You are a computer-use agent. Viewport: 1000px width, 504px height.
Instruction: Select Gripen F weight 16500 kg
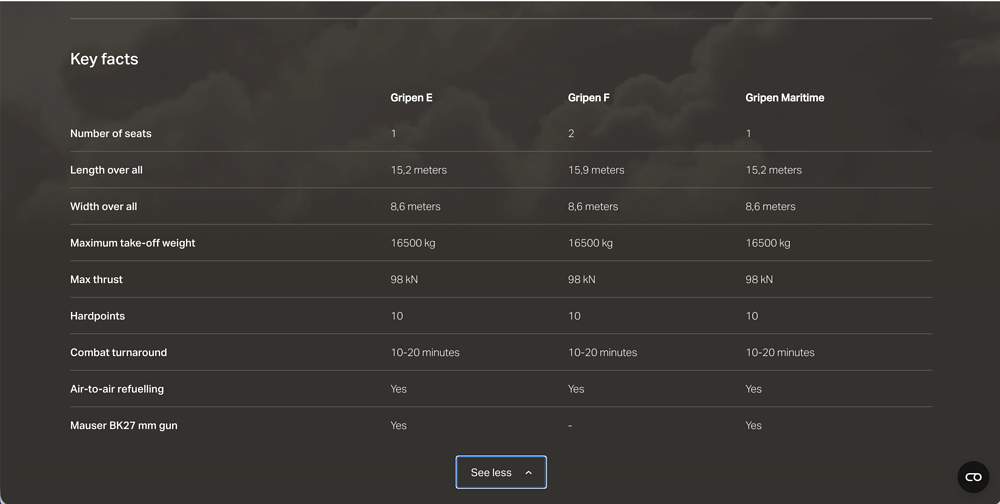pos(591,243)
